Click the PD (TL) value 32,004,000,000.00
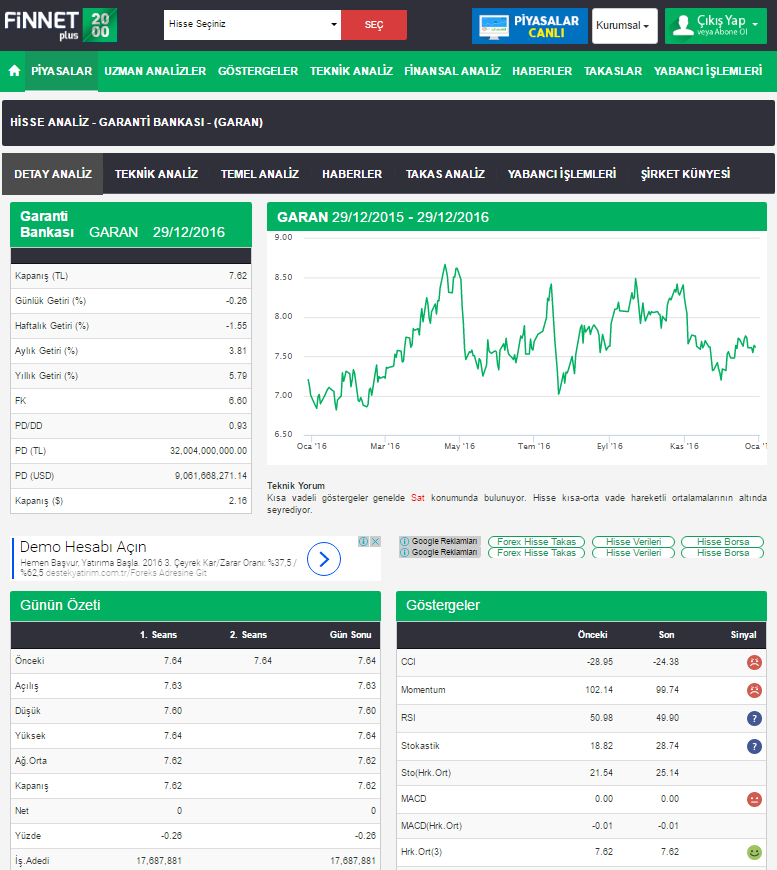 coord(208,451)
